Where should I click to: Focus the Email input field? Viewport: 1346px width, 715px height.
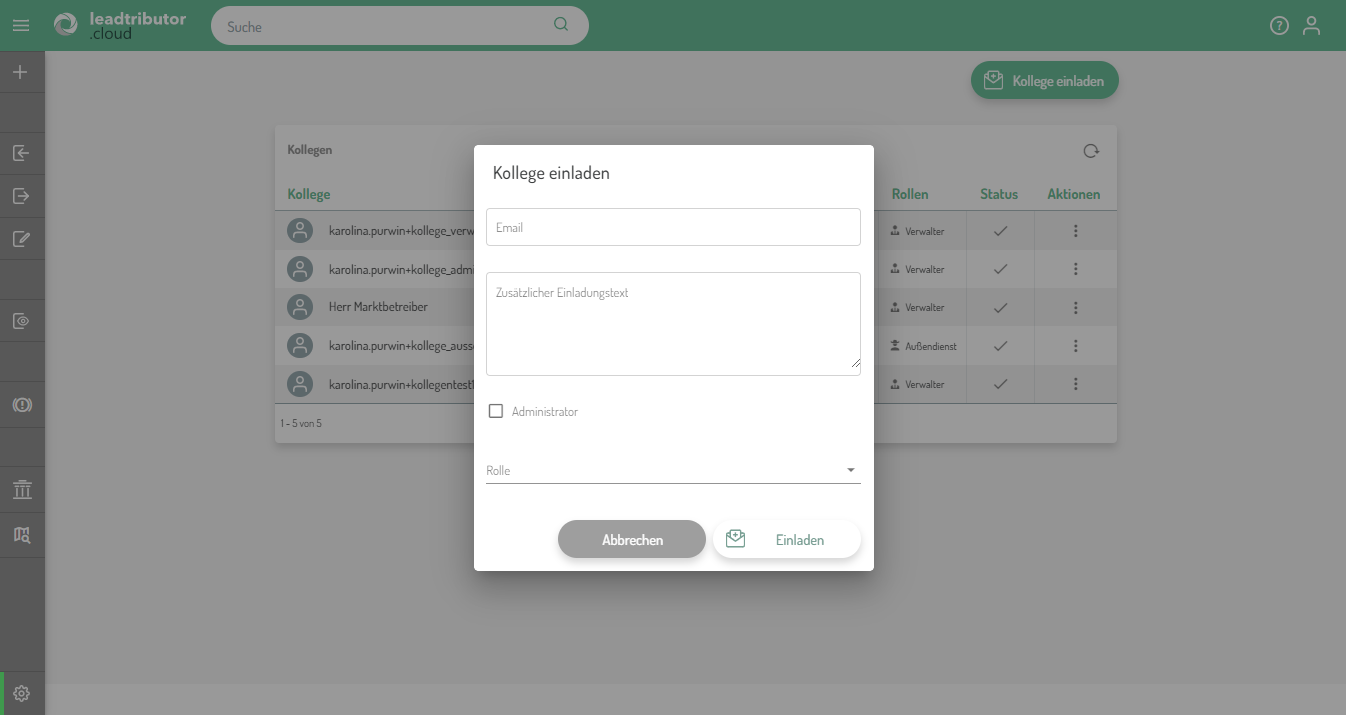[x=673, y=227]
